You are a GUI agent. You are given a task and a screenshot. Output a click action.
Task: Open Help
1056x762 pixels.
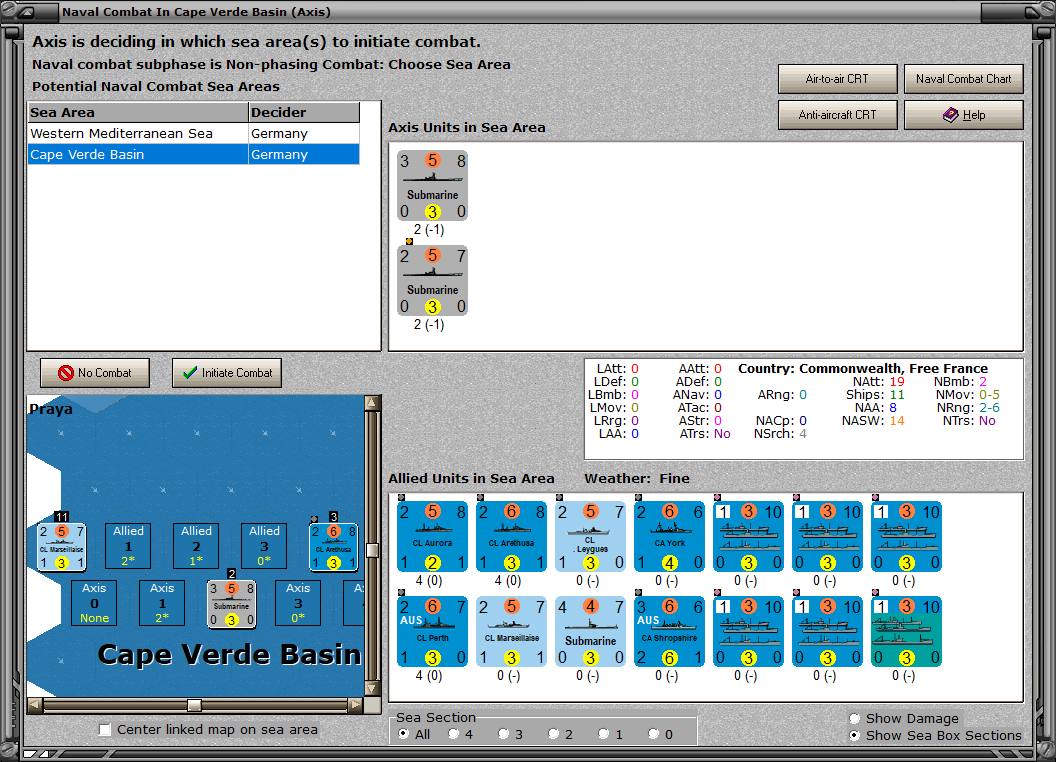[964, 115]
